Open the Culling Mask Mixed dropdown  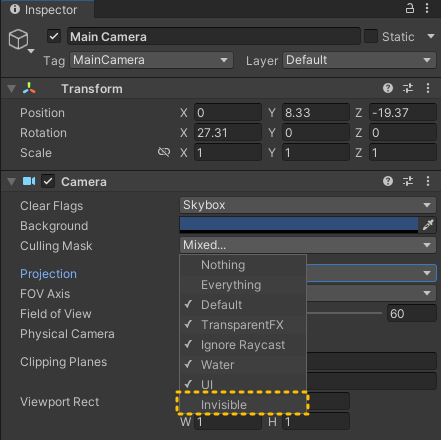point(308,245)
